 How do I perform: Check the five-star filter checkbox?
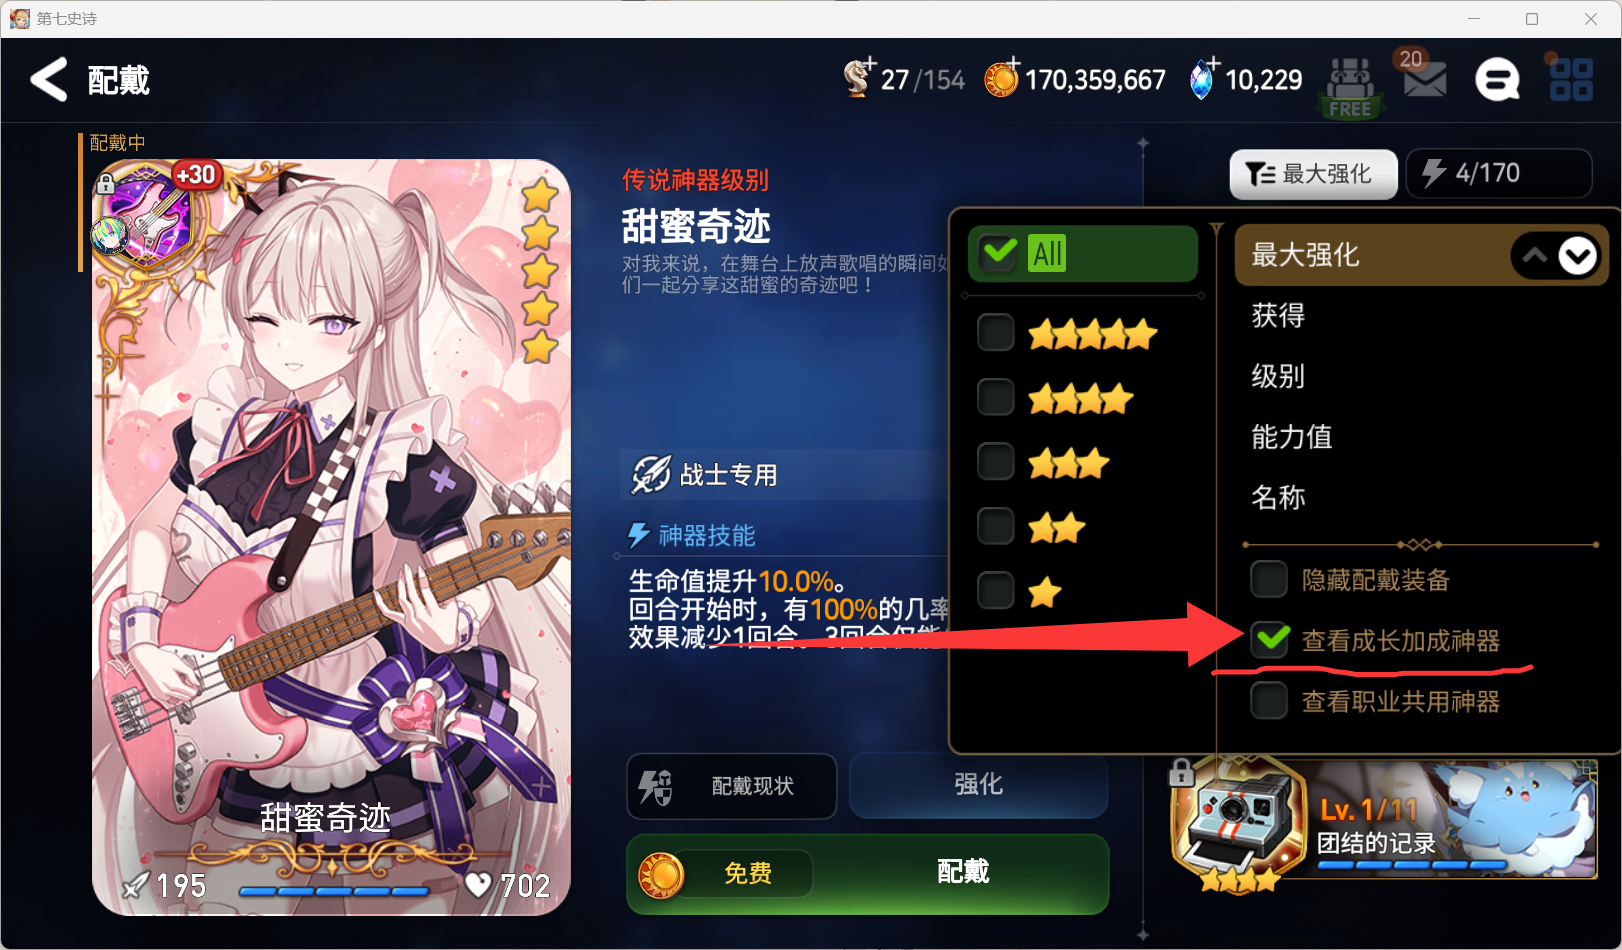click(996, 332)
